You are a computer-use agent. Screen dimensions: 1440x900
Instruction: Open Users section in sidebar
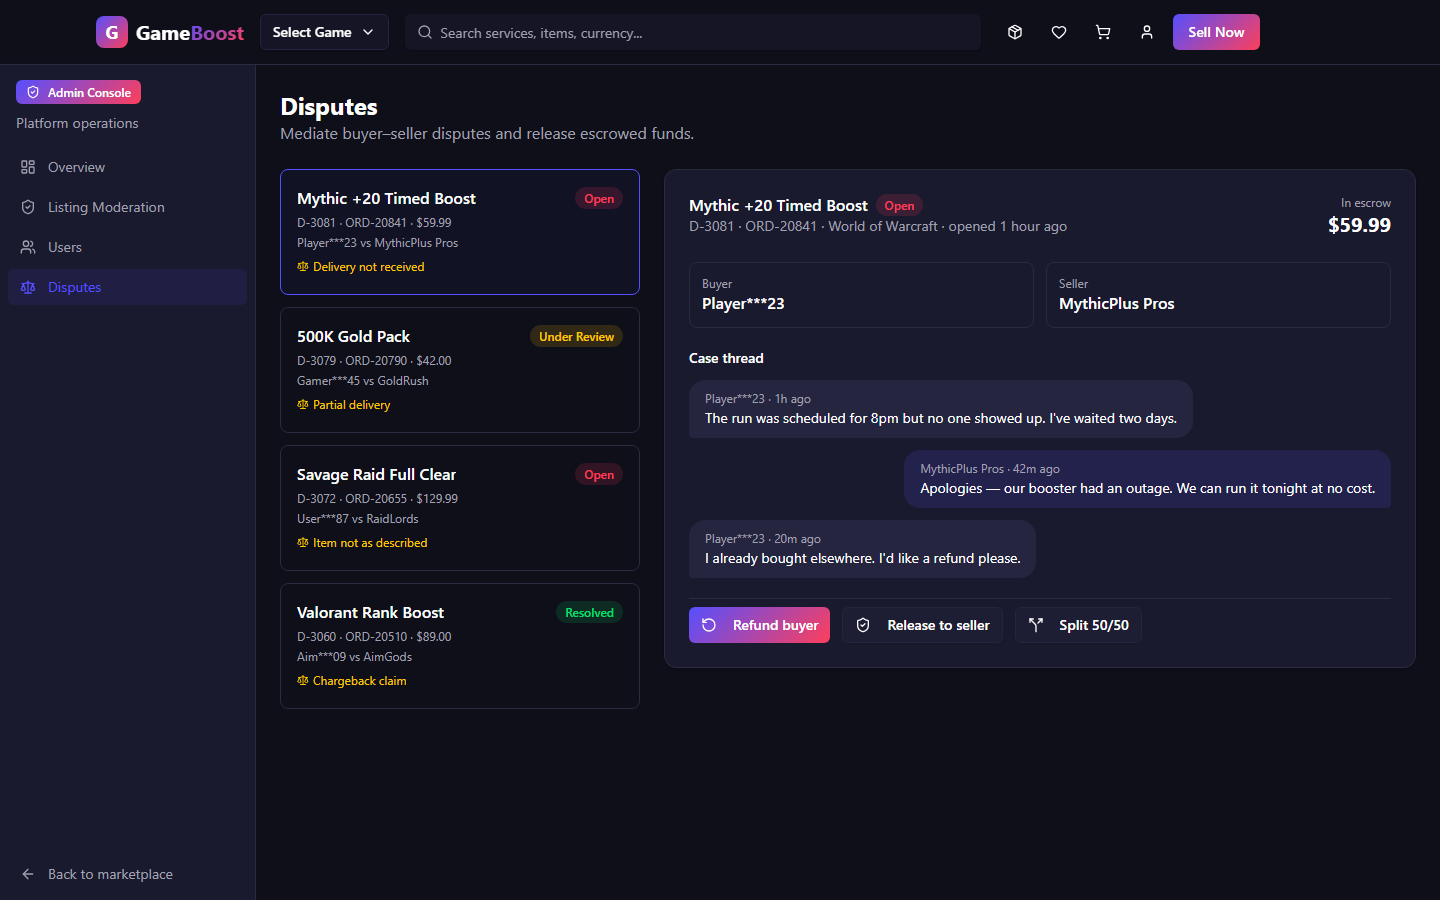click(x=127, y=247)
